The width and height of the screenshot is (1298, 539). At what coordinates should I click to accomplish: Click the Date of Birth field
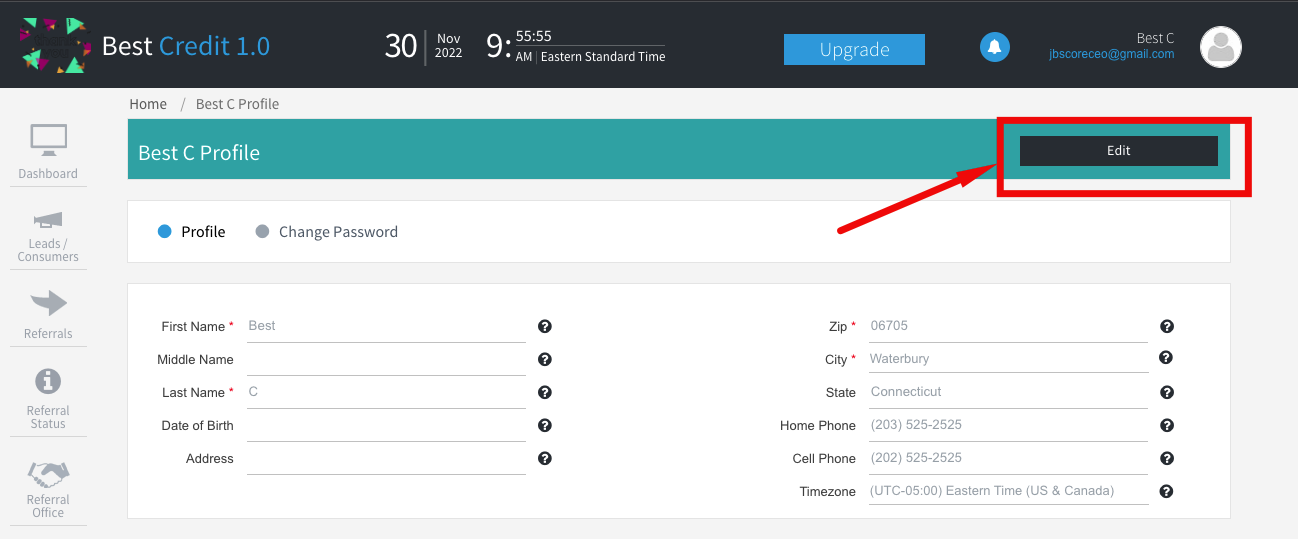click(386, 425)
